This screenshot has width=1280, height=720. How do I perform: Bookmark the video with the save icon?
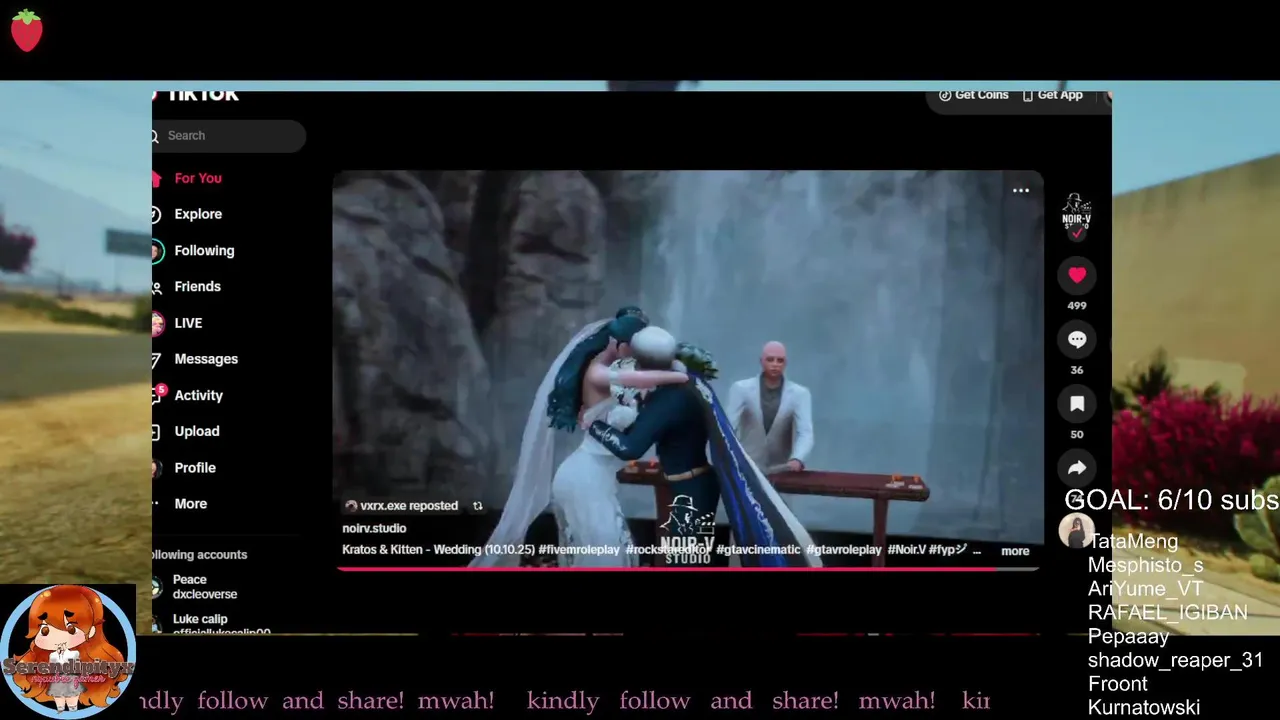pos(1077,404)
